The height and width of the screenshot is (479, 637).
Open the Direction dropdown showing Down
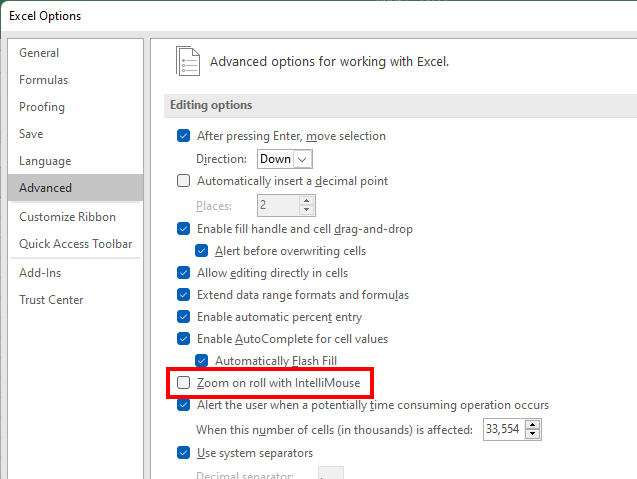tap(285, 159)
